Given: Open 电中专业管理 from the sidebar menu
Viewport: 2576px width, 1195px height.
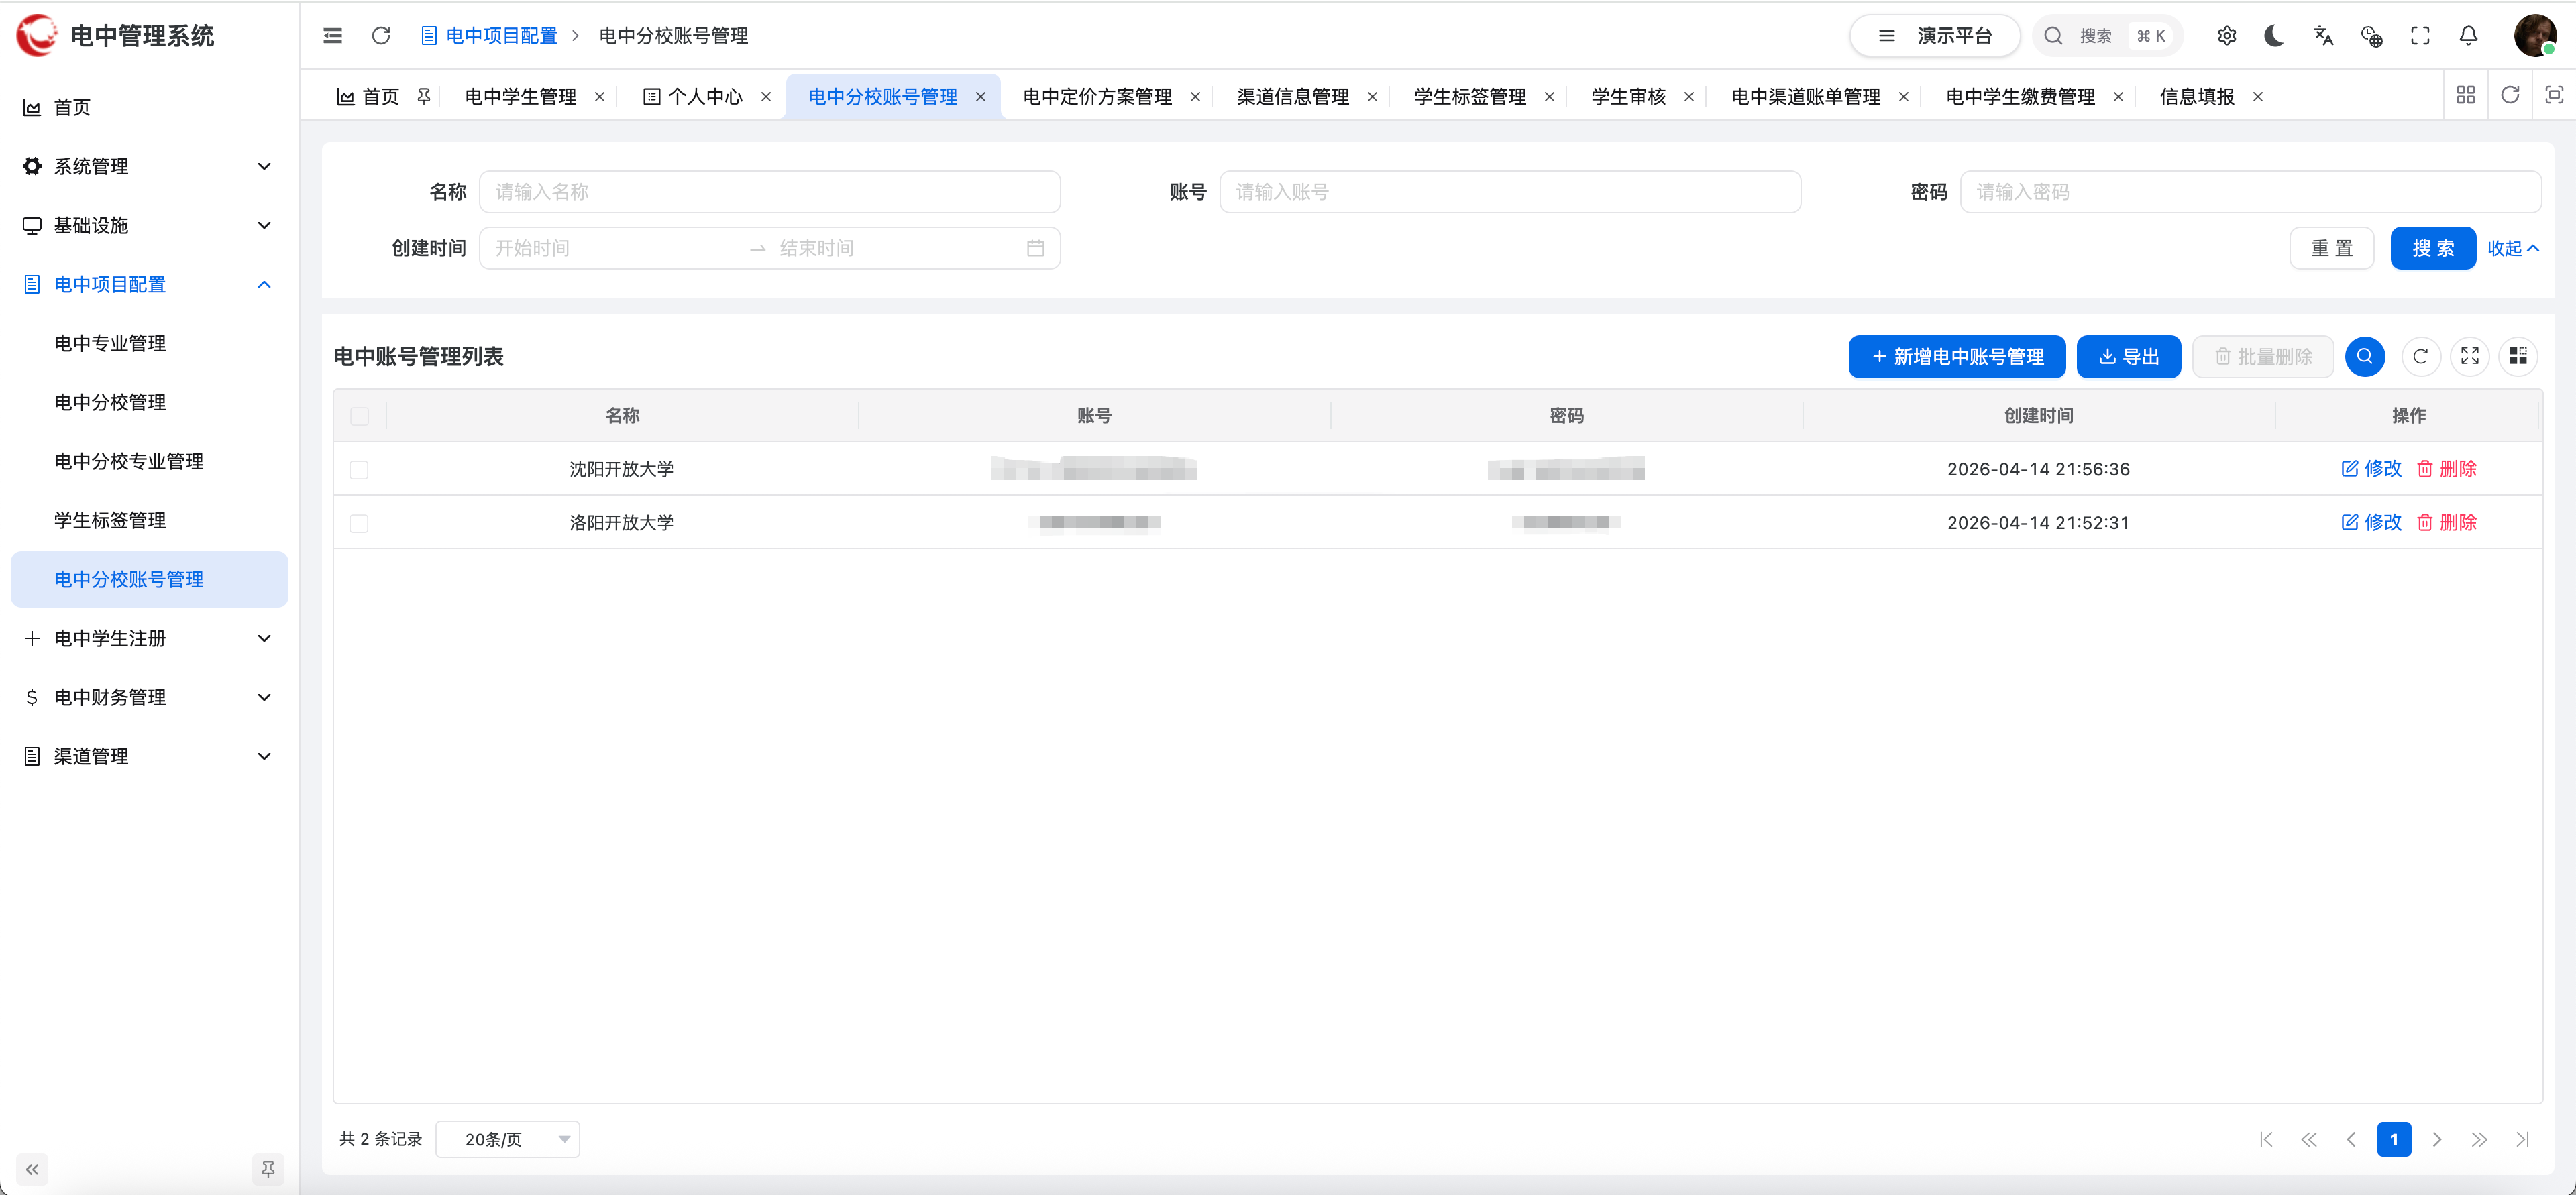Looking at the screenshot, I should (110, 343).
